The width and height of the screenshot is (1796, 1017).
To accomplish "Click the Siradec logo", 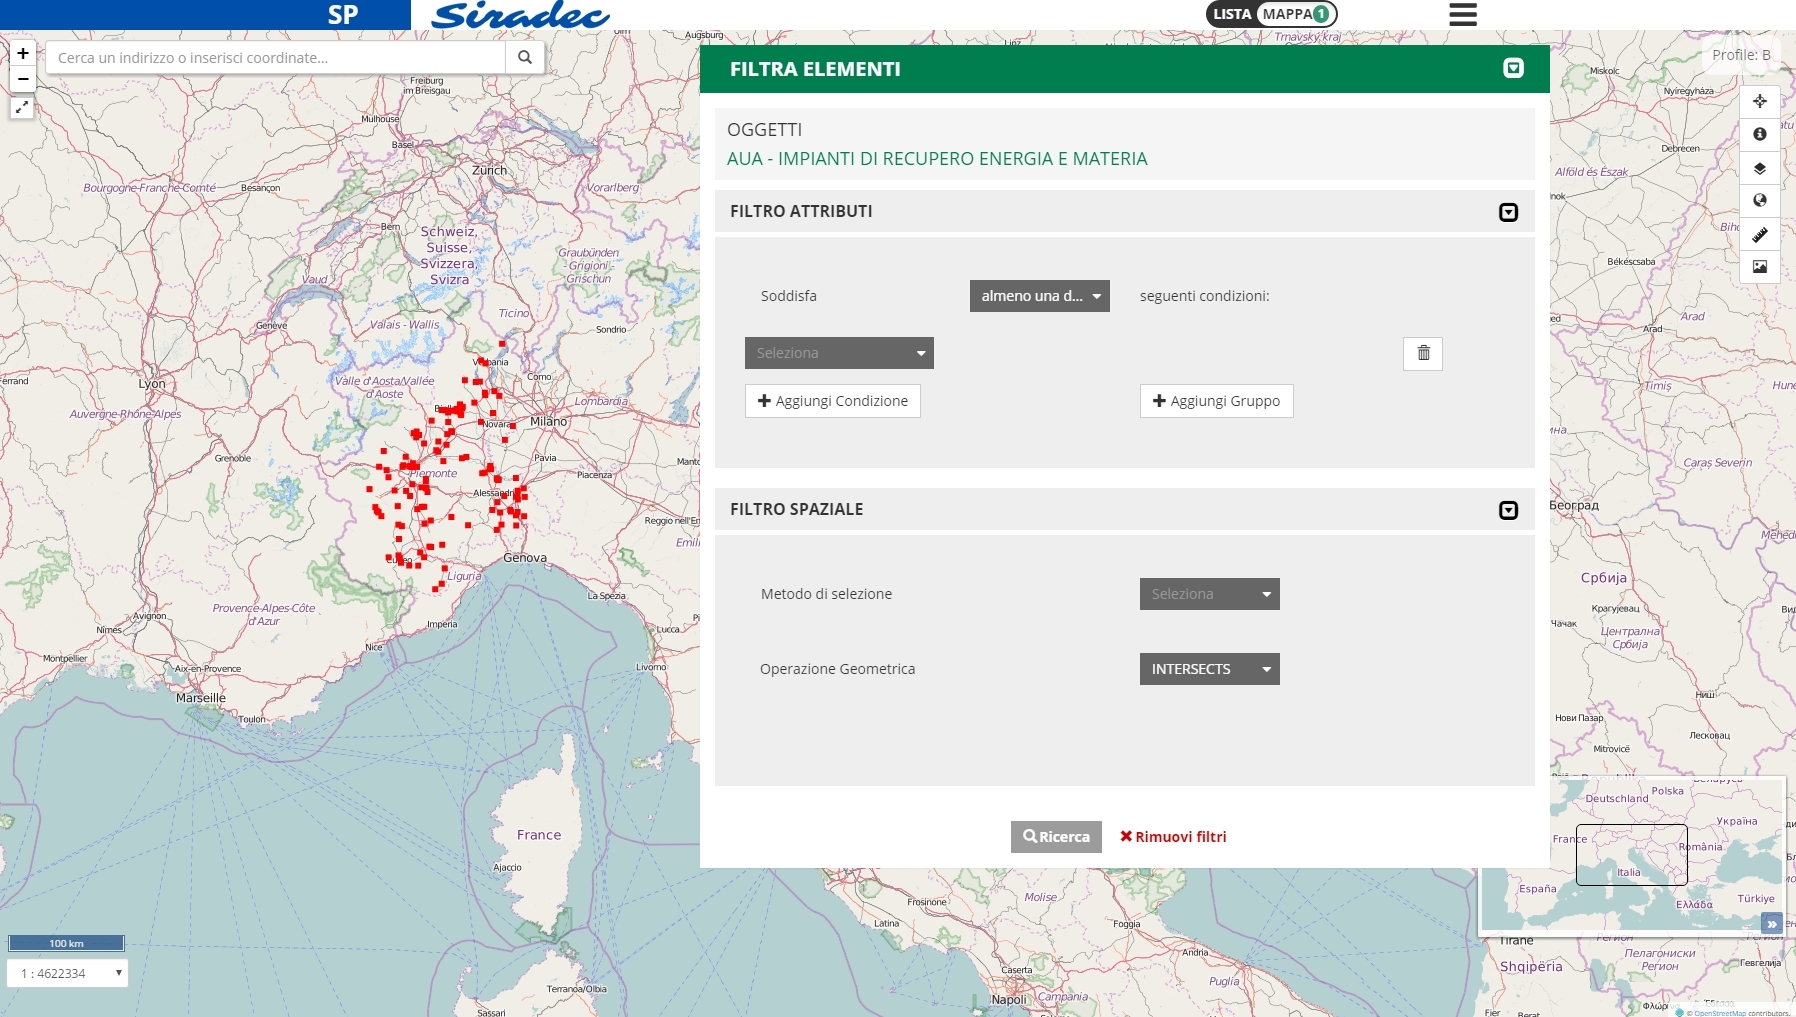I will (520, 15).
